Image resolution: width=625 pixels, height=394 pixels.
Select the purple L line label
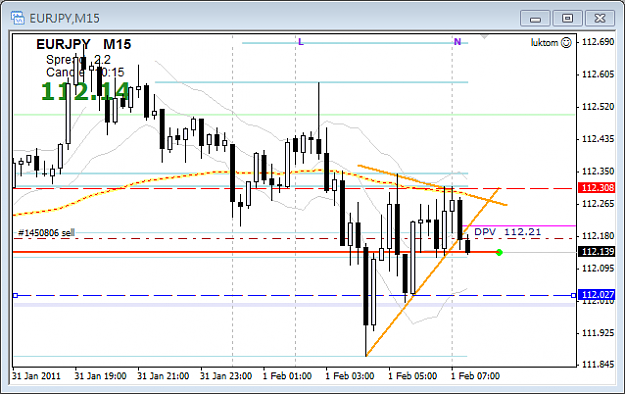[x=301, y=42]
